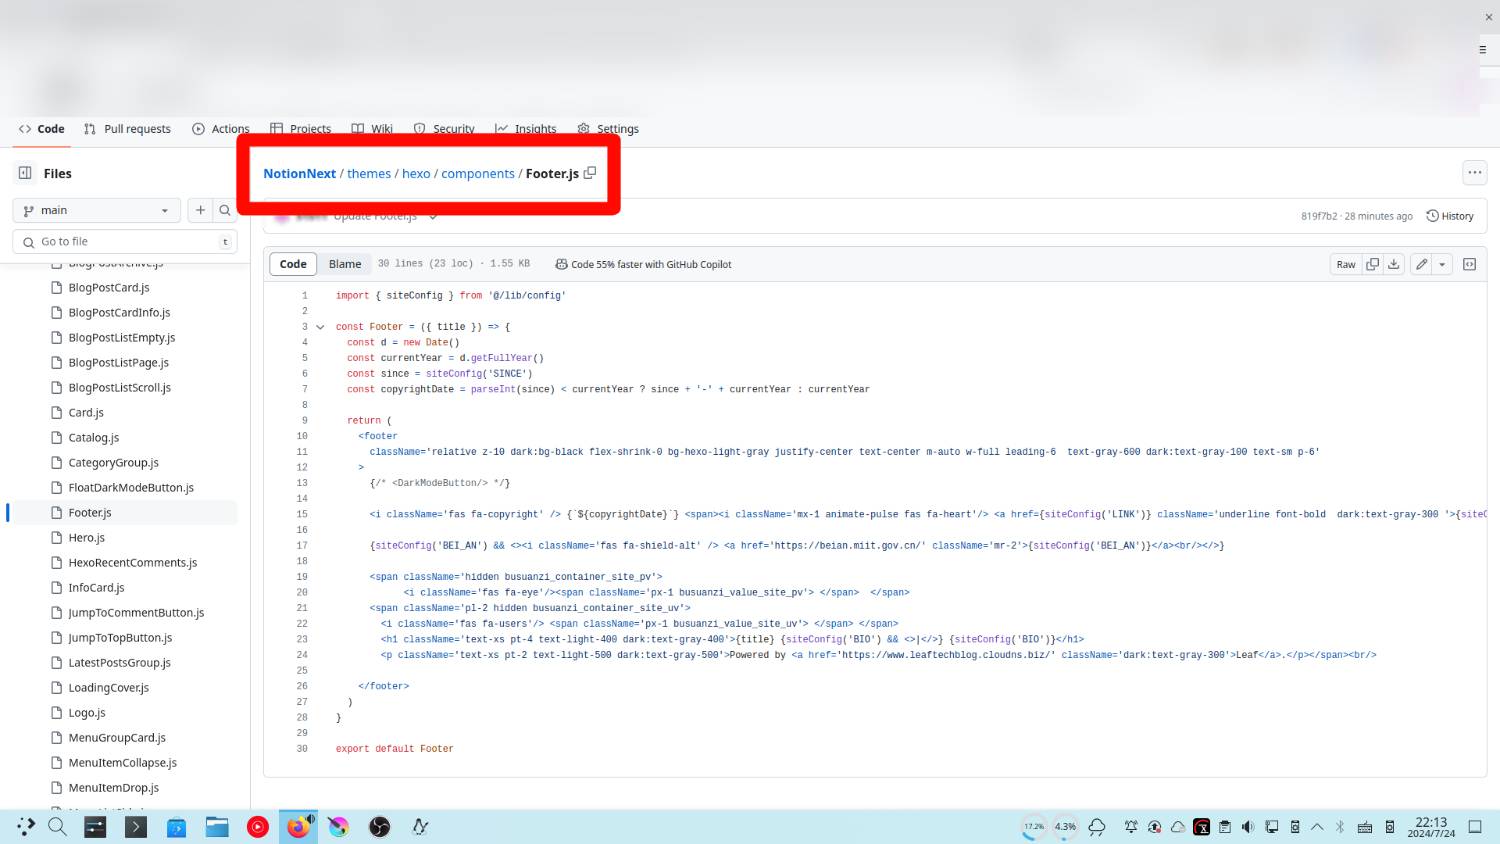Open the terminal from the taskbar
Viewport: 1500px width, 844px height.
point(136,827)
